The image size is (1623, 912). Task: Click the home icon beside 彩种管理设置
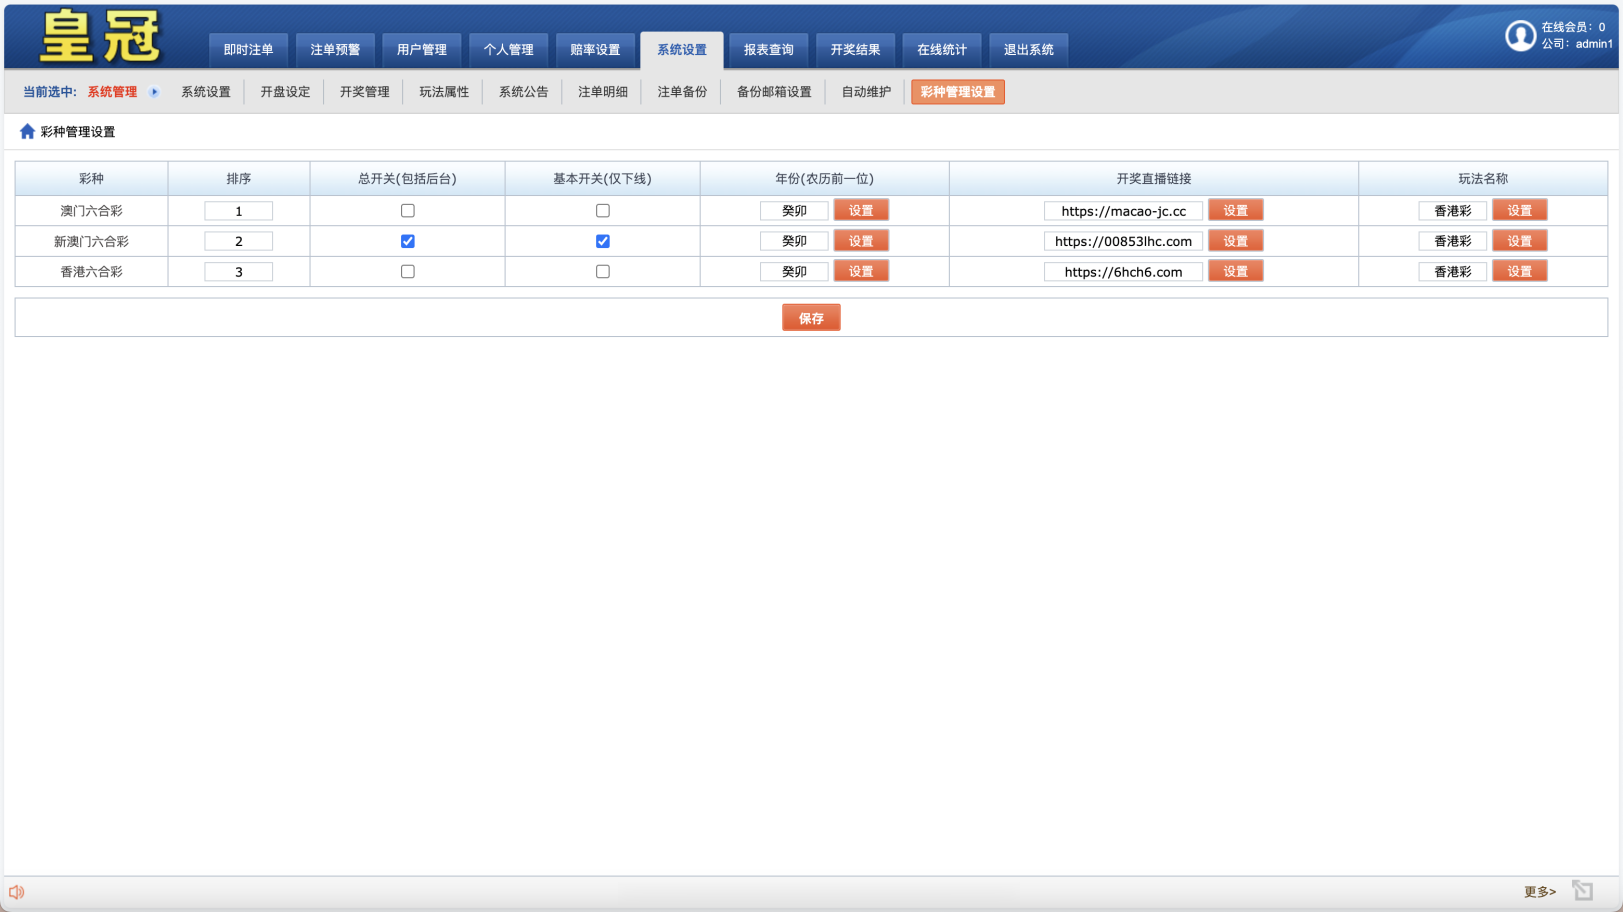[x=27, y=132]
